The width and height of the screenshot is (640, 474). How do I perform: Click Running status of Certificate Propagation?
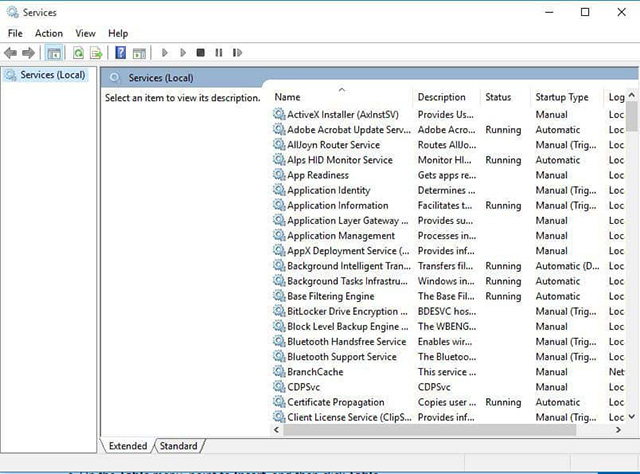pos(503,402)
